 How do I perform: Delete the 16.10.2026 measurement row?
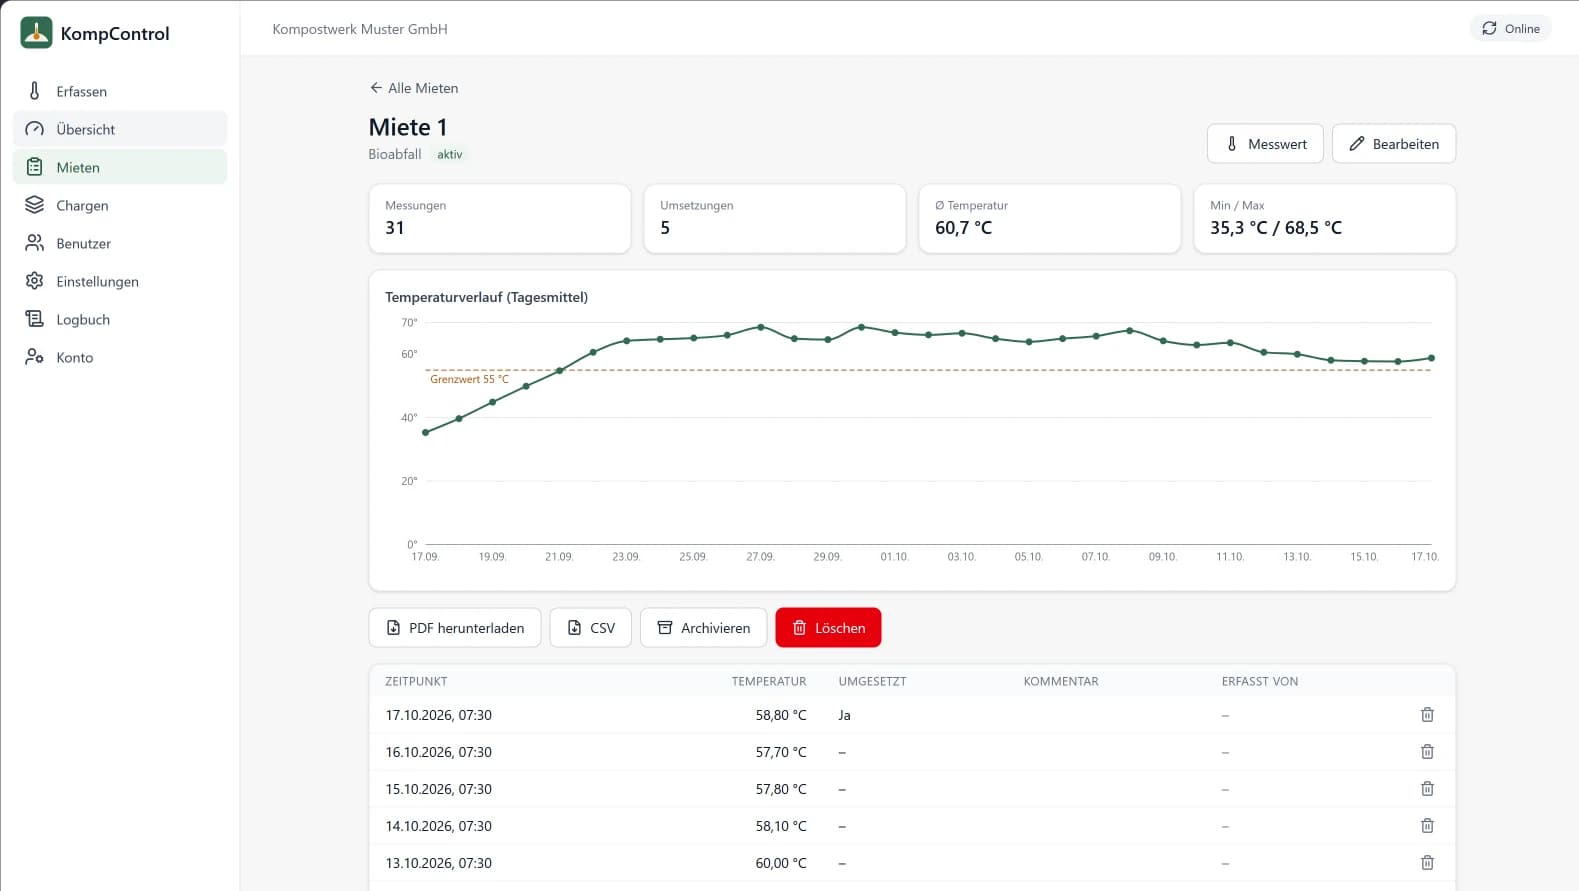click(x=1427, y=752)
